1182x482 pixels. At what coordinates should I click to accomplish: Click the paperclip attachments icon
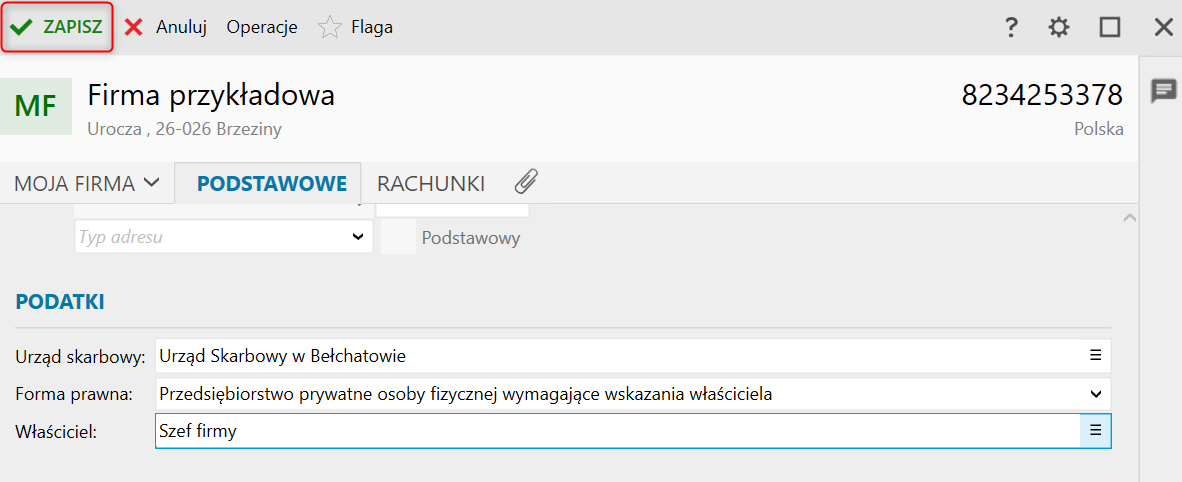point(526,182)
